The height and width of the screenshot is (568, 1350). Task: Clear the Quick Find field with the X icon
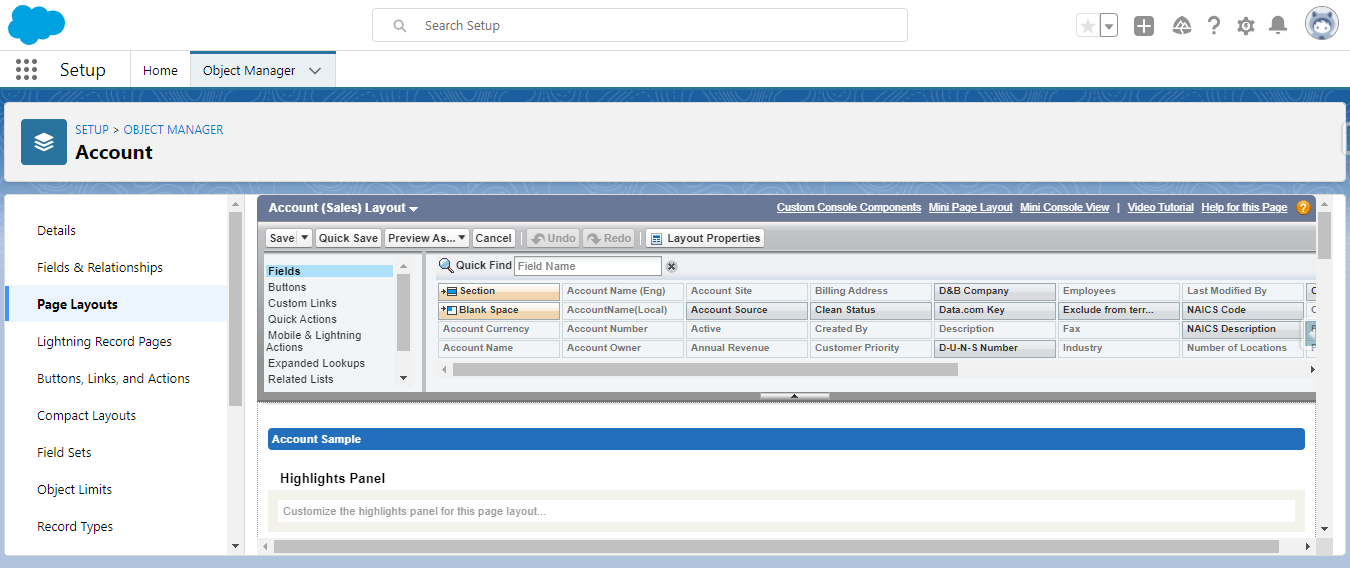tap(672, 266)
